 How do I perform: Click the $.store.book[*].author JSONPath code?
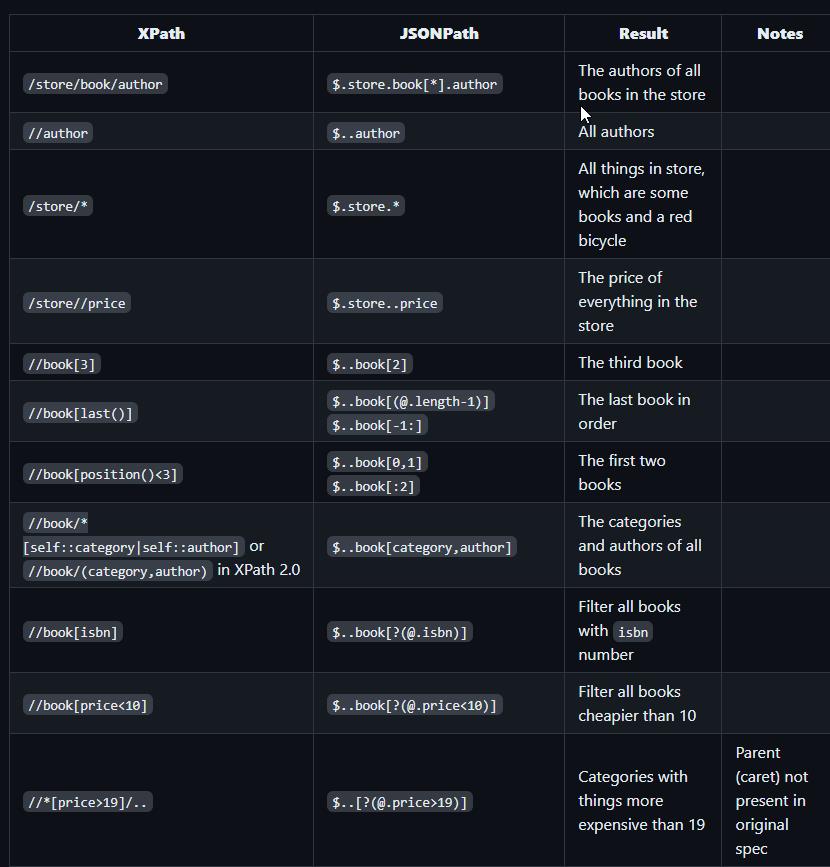tap(414, 84)
